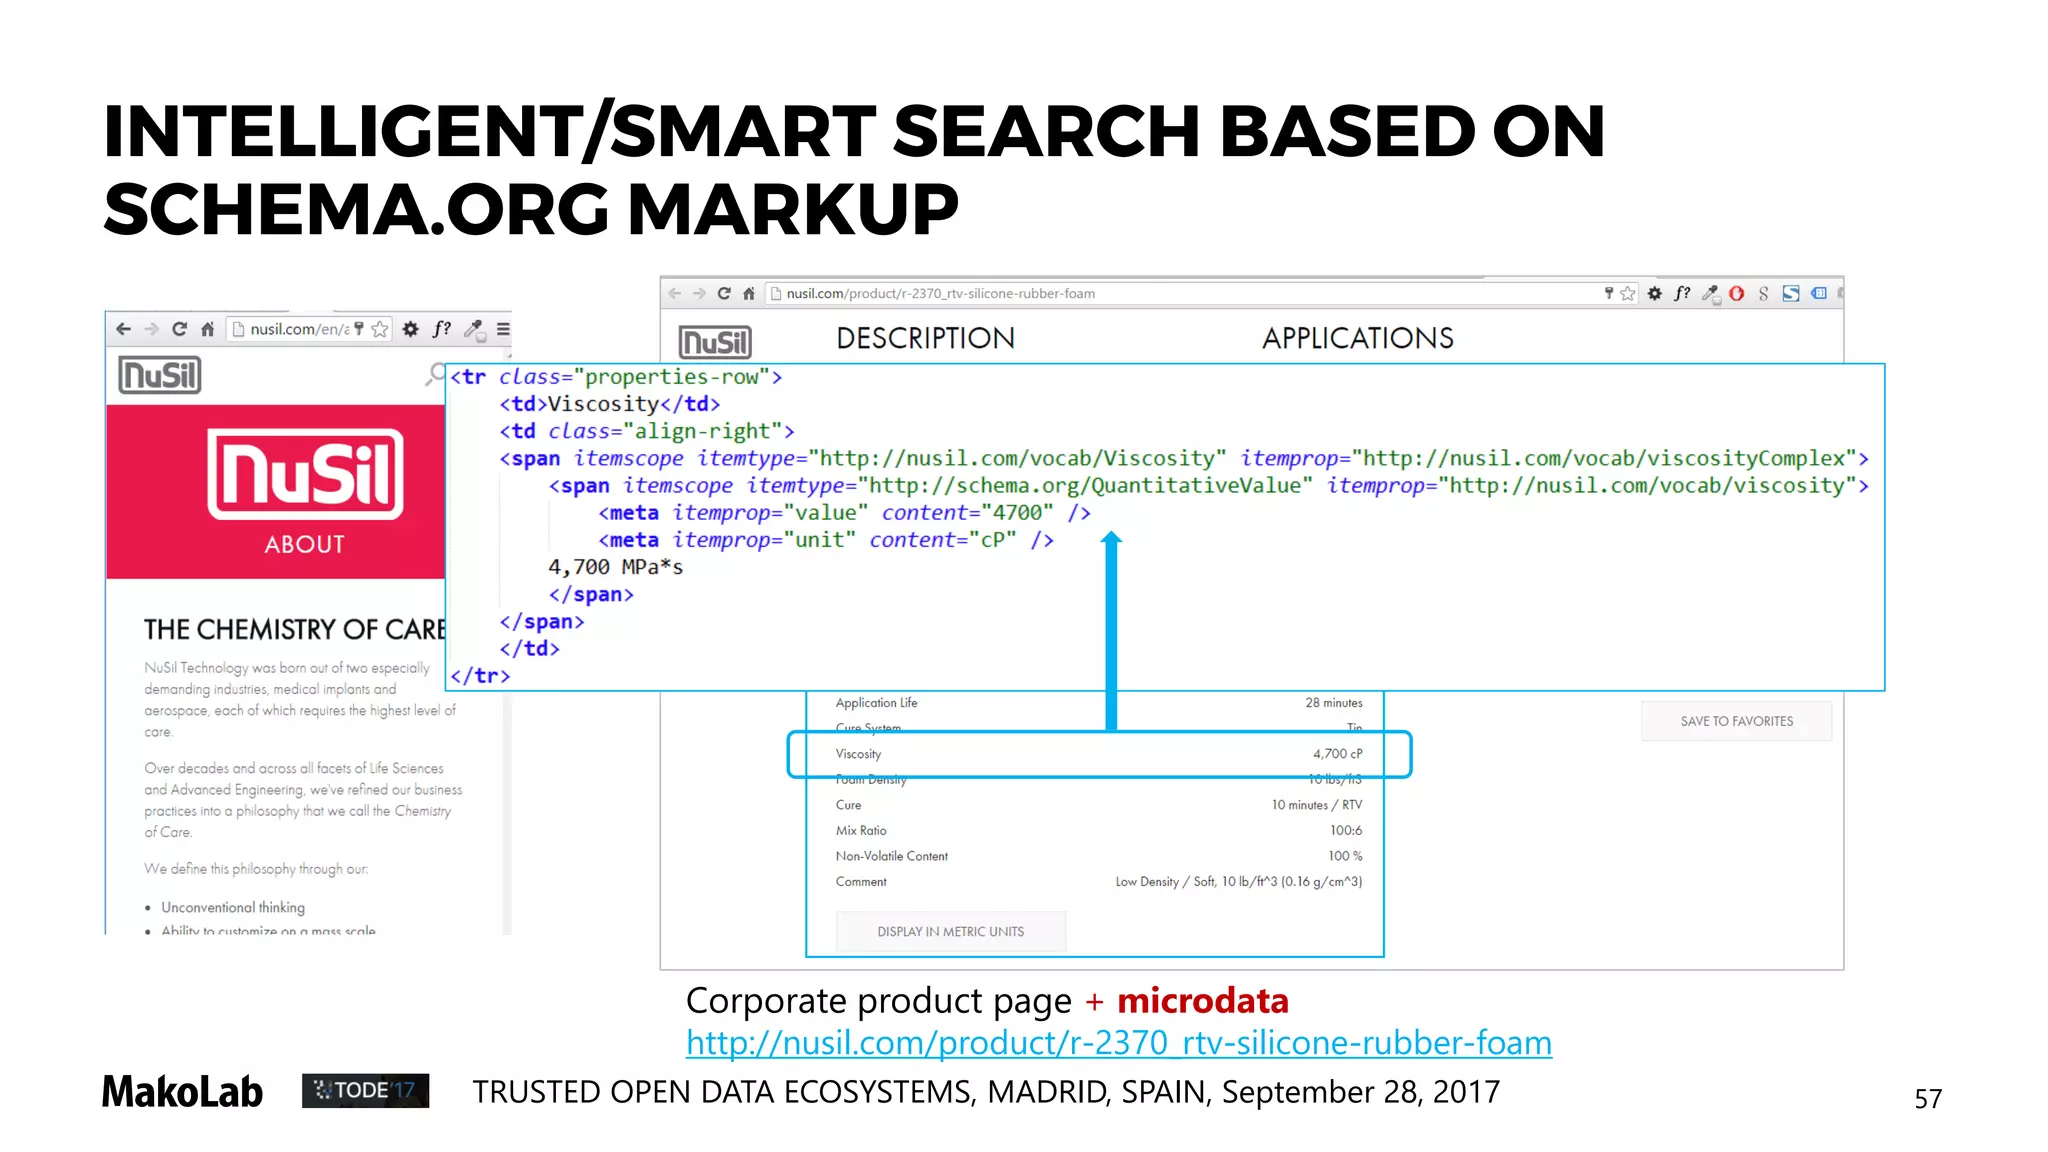
Task: Click the back arrow in the right product browser
Action: (675, 293)
